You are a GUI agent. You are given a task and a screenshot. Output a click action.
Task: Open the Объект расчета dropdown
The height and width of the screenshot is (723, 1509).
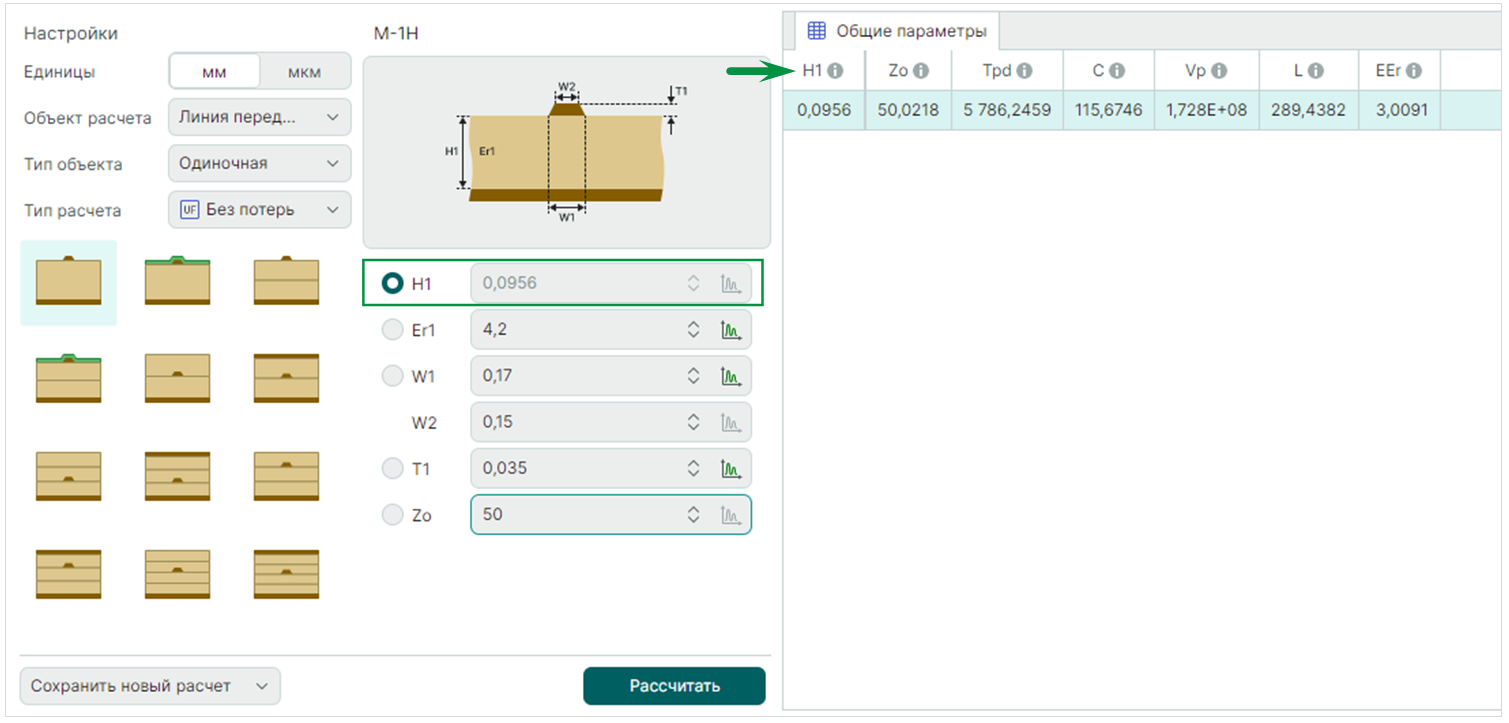tap(260, 117)
